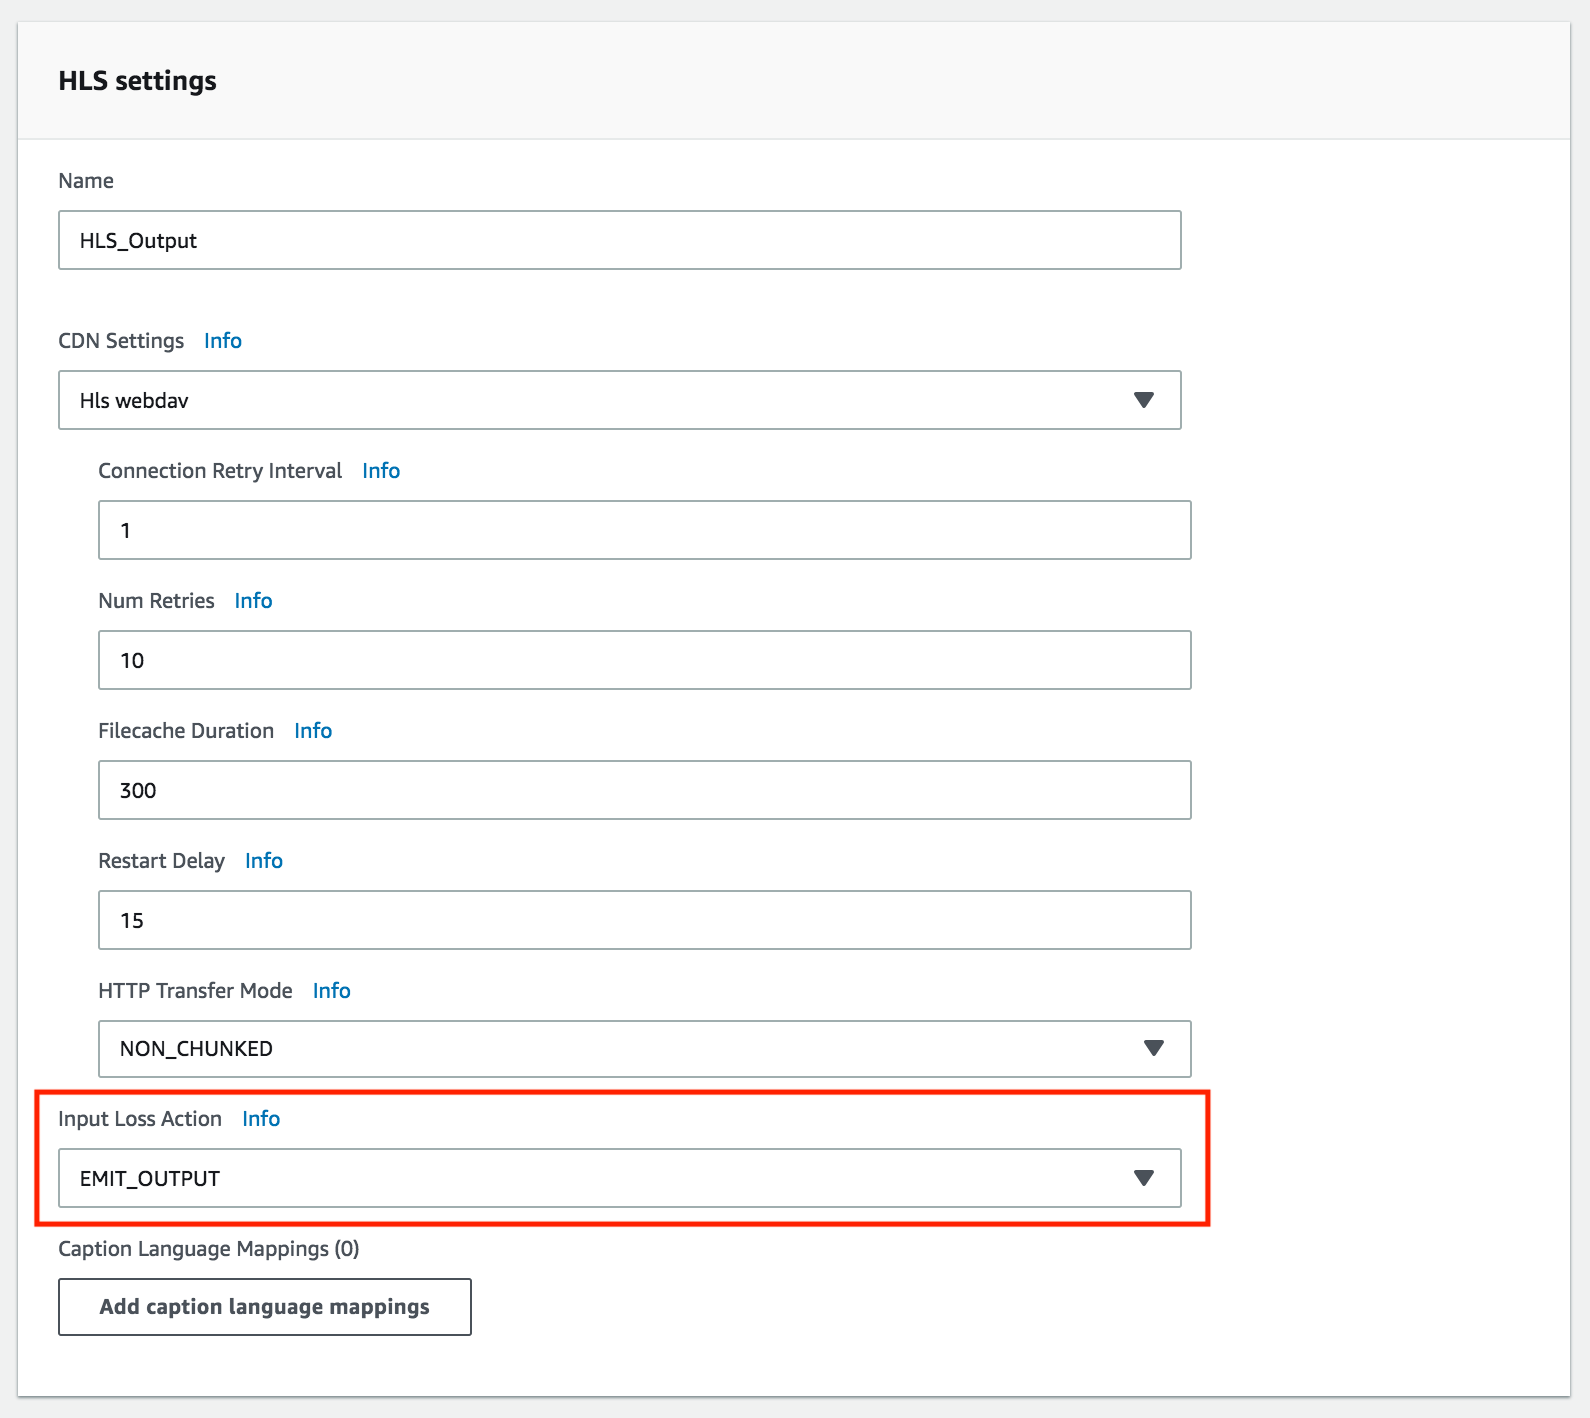Click the CDN Settings dropdown arrow
Viewport: 1590px width, 1418px height.
click(x=1144, y=400)
